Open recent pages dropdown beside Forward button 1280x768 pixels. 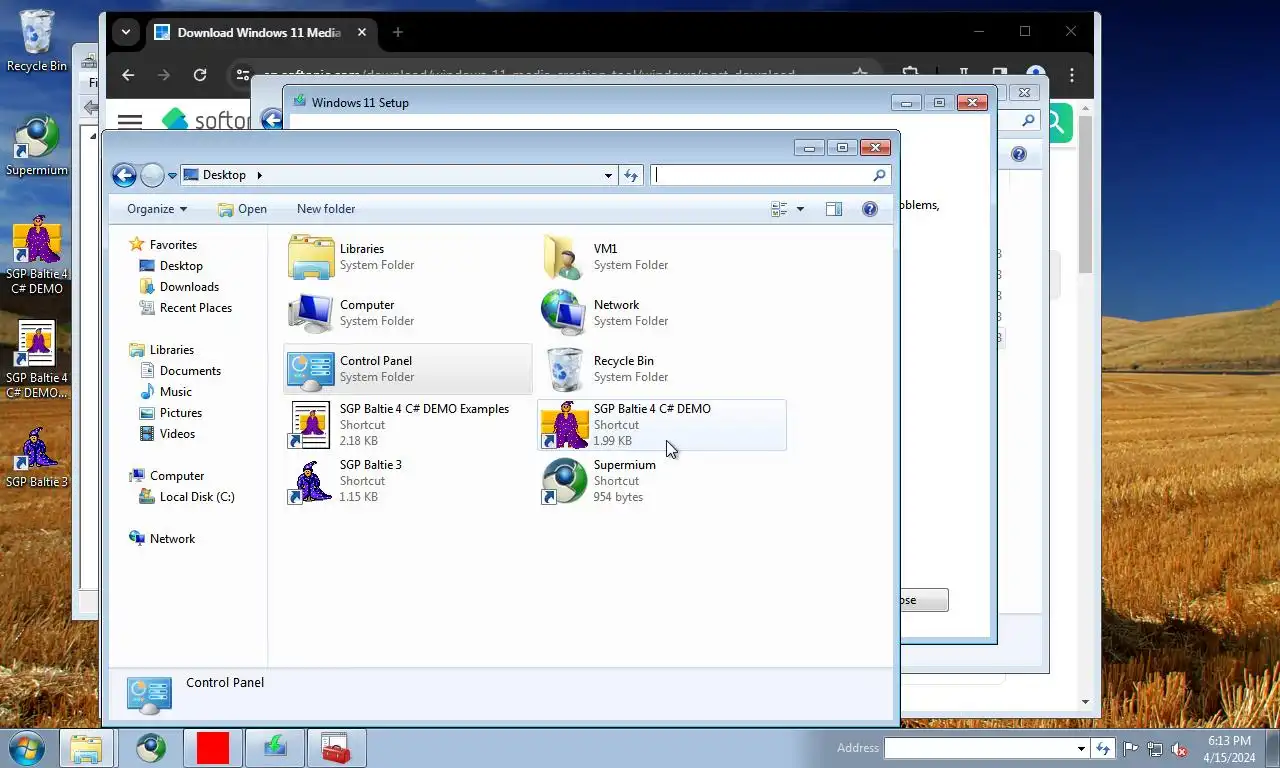coord(172,176)
